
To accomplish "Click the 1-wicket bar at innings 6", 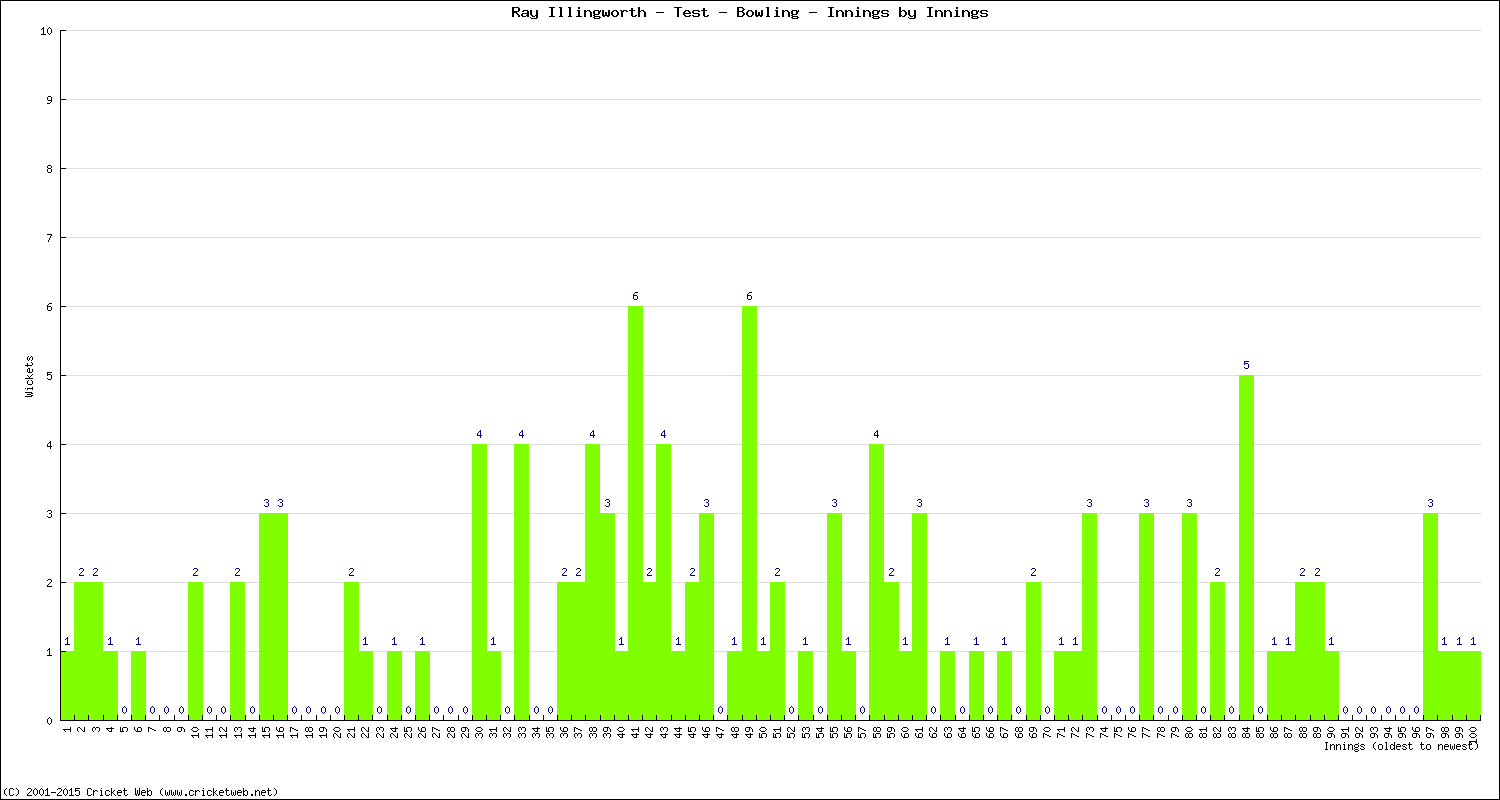I will [x=138, y=685].
